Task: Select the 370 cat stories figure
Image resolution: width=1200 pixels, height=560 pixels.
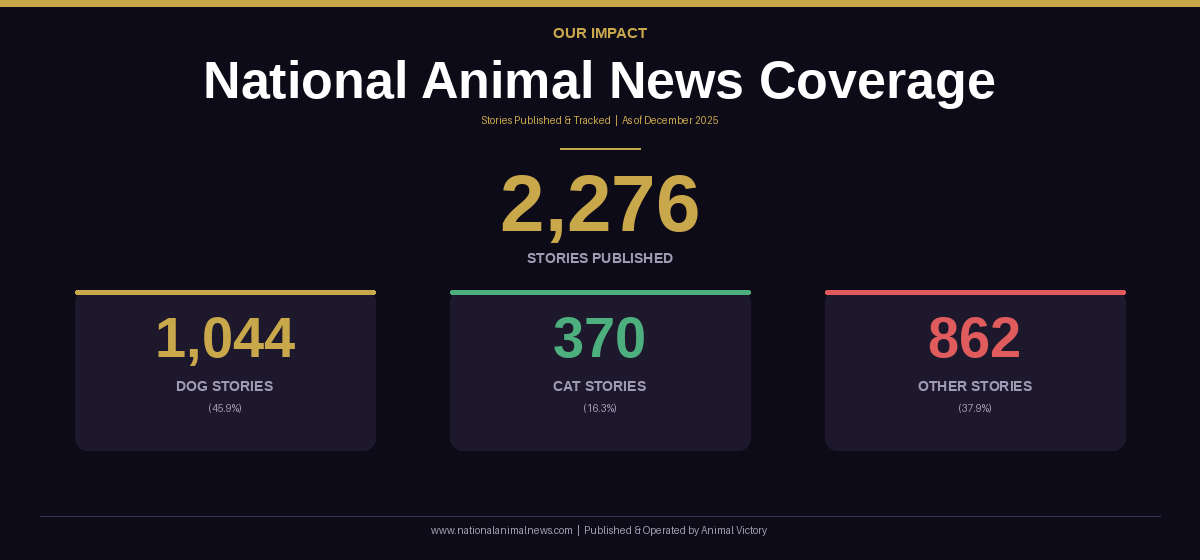Action: pyautogui.click(x=600, y=338)
